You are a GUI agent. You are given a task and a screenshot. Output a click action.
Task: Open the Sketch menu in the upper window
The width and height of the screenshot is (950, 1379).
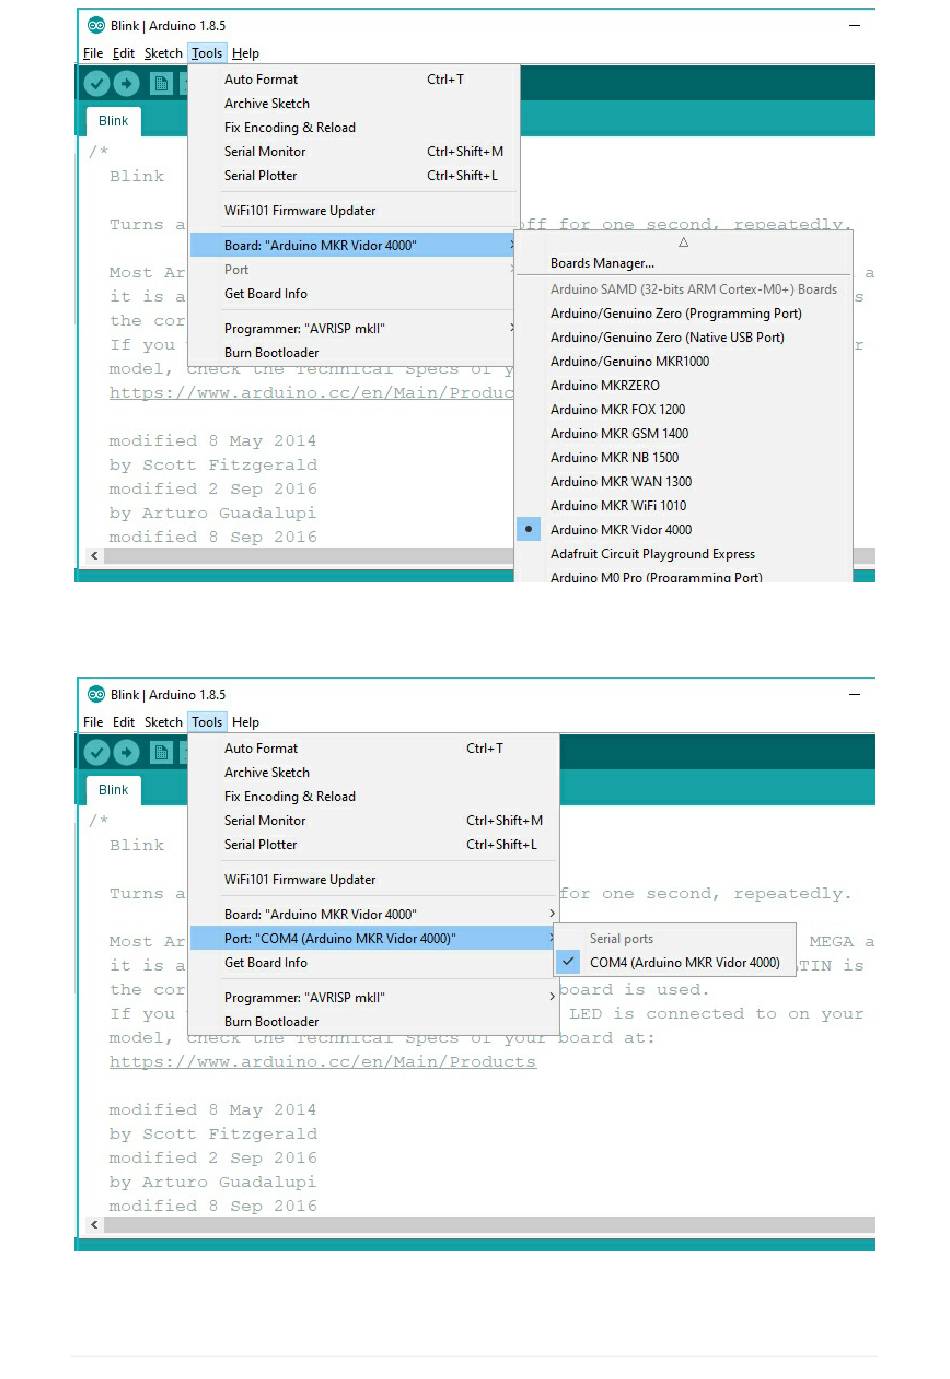(164, 53)
